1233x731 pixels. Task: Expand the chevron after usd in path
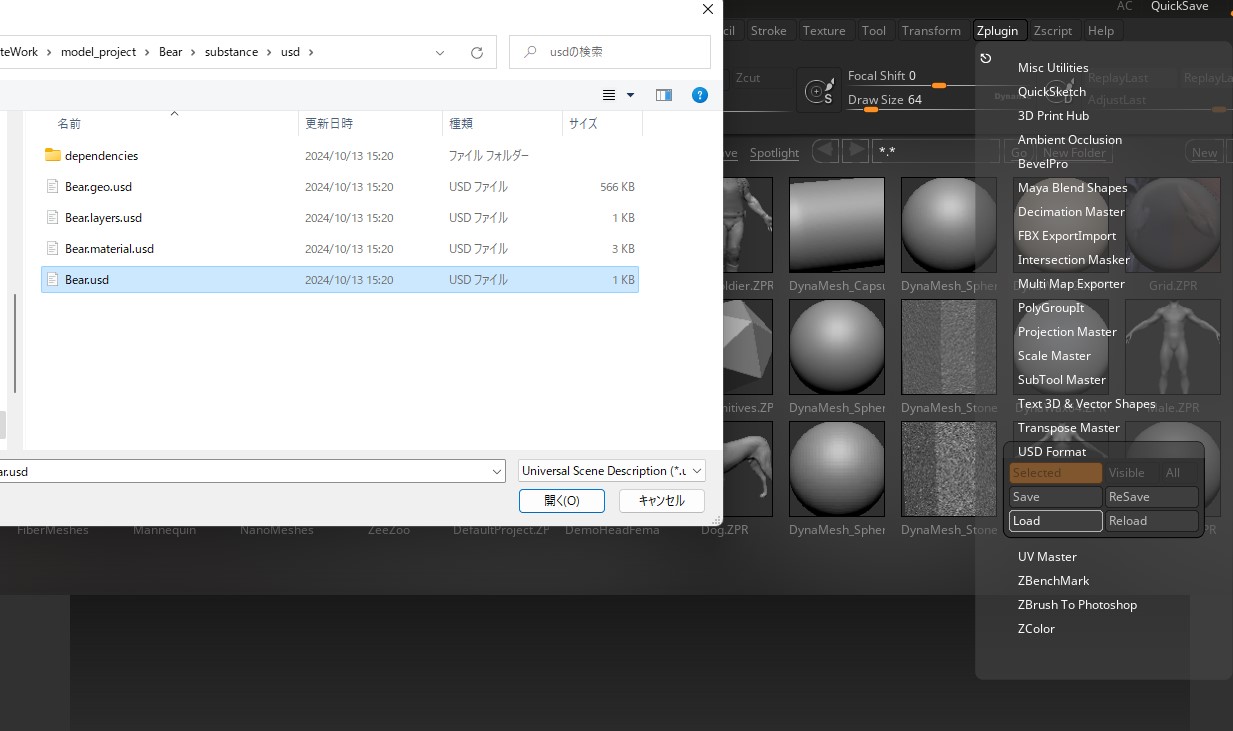click(x=311, y=52)
